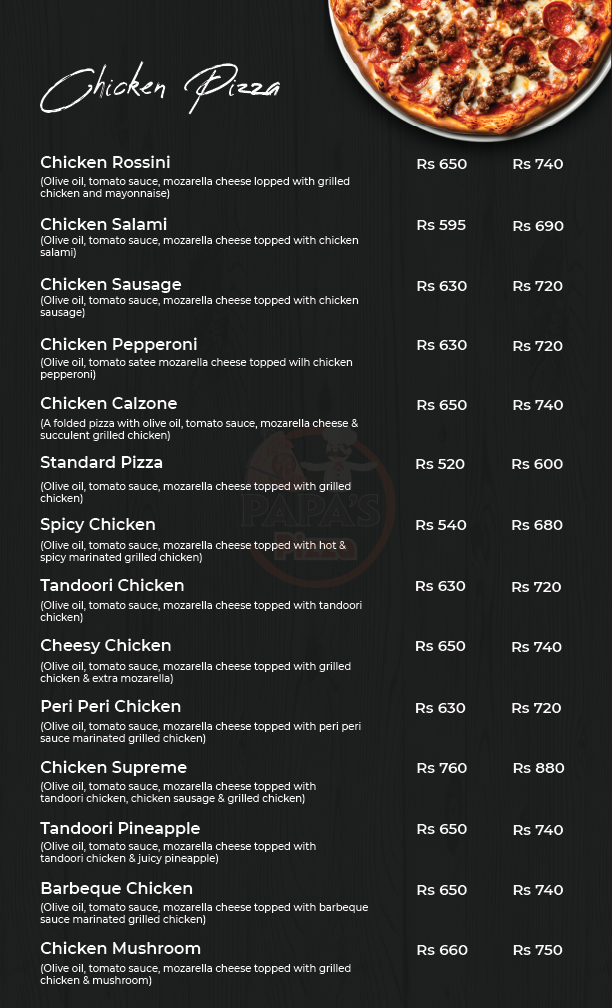
Task: Pick Spicy Chicken's Rs 680 price
Action: pyautogui.click(x=537, y=525)
